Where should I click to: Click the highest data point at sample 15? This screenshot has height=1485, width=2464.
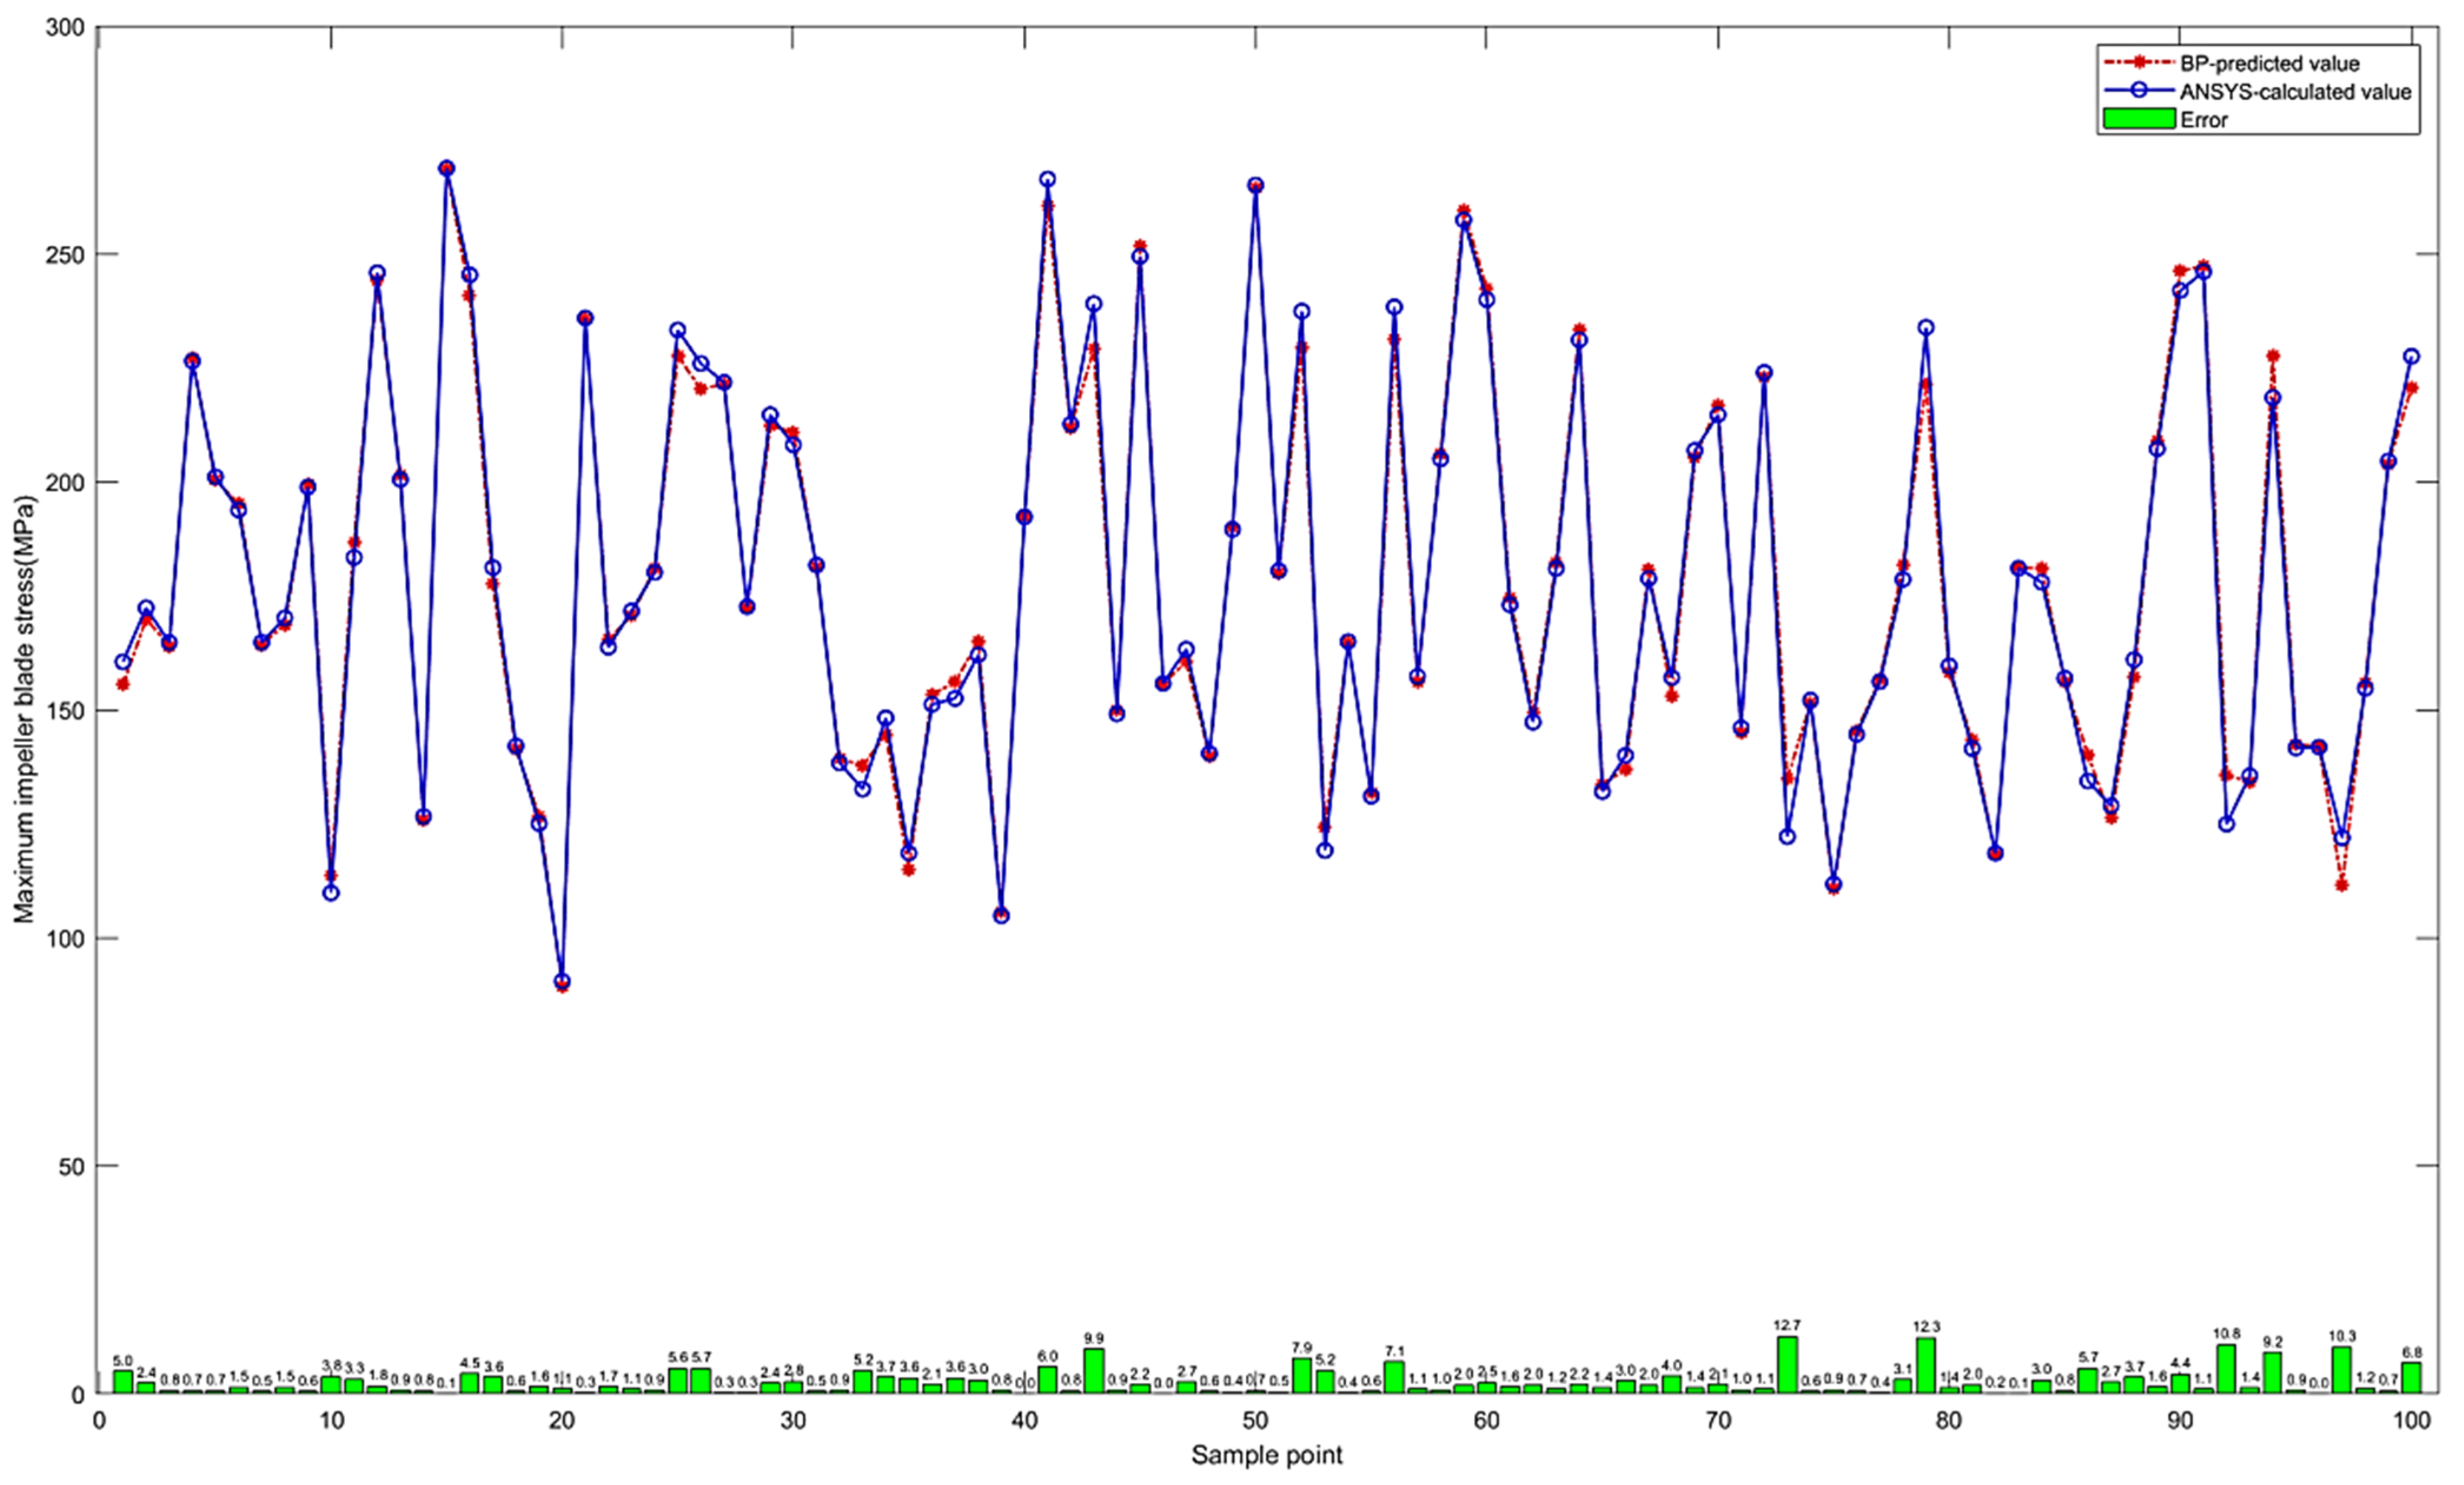click(446, 168)
